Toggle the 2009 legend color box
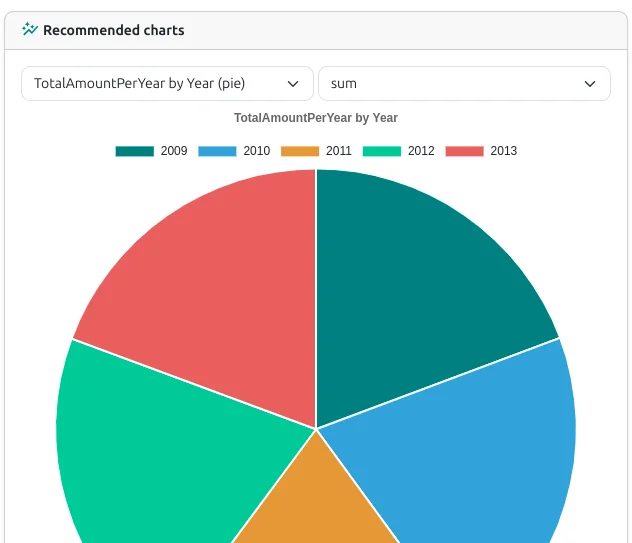Image resolution: width=632 pixels, height=543 pixels. [135, 151]
